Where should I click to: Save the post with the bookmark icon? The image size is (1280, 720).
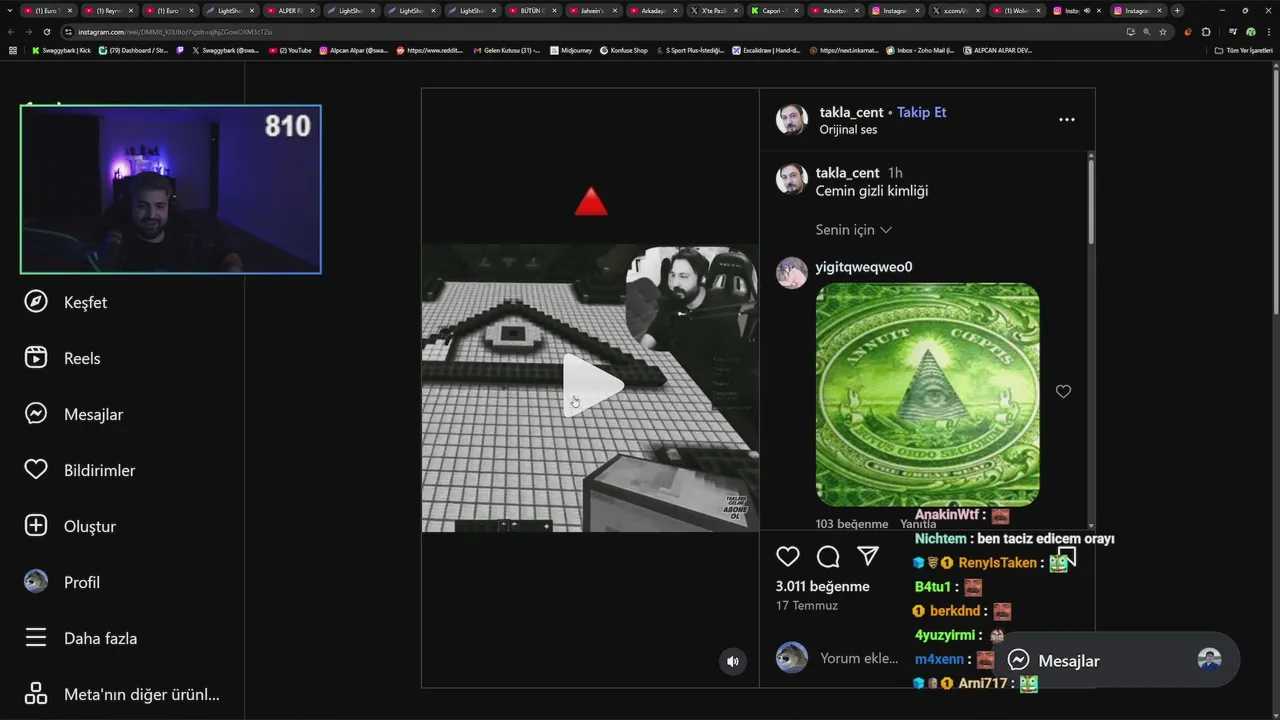(x=1067, y=556)
